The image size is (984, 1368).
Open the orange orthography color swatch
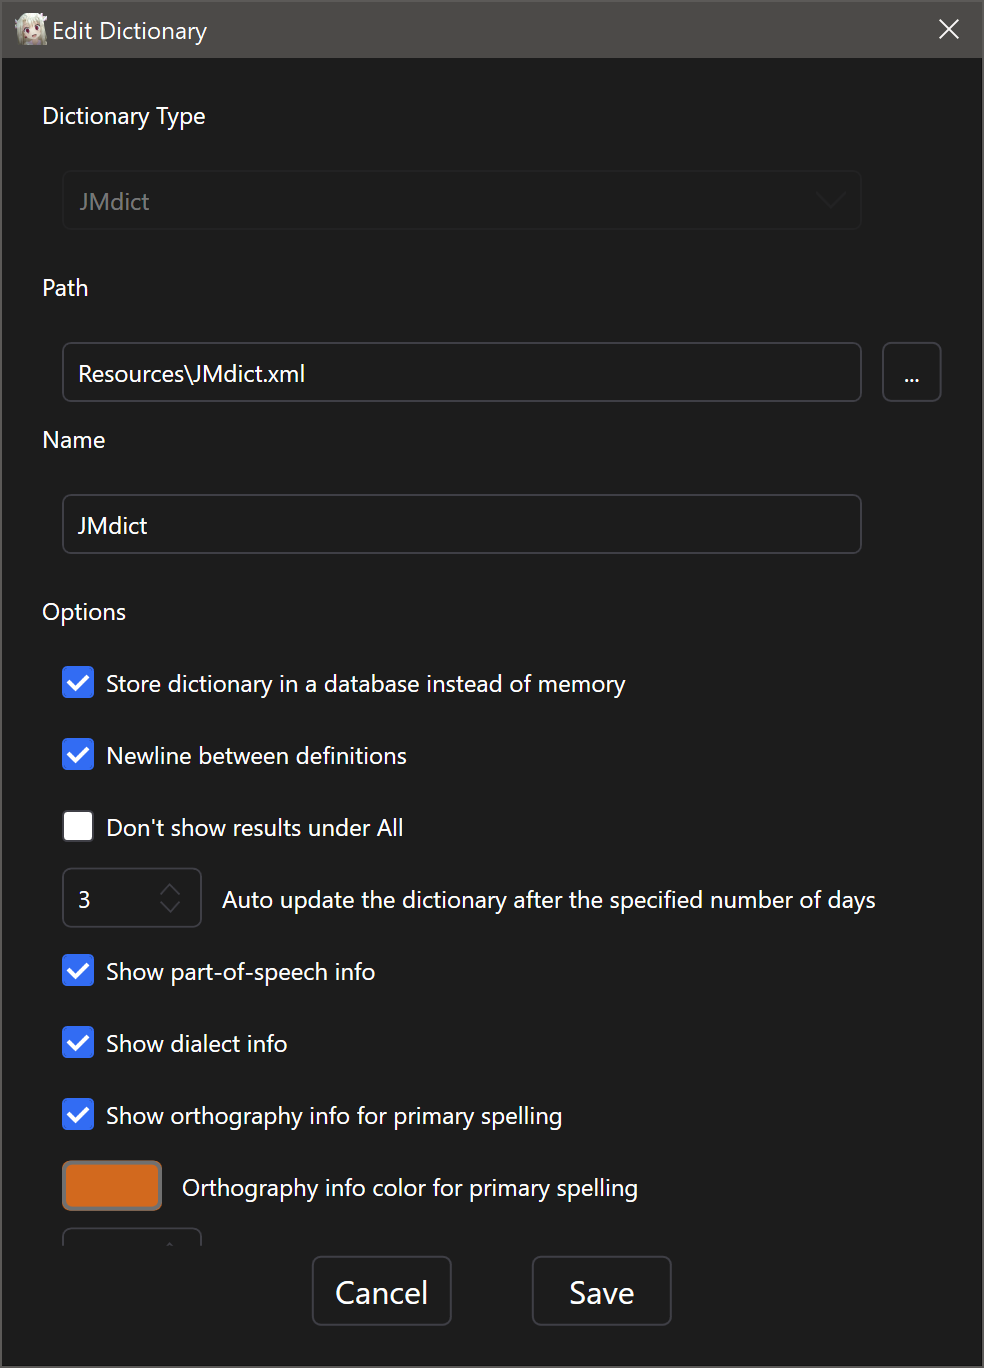pos(112,1186)
